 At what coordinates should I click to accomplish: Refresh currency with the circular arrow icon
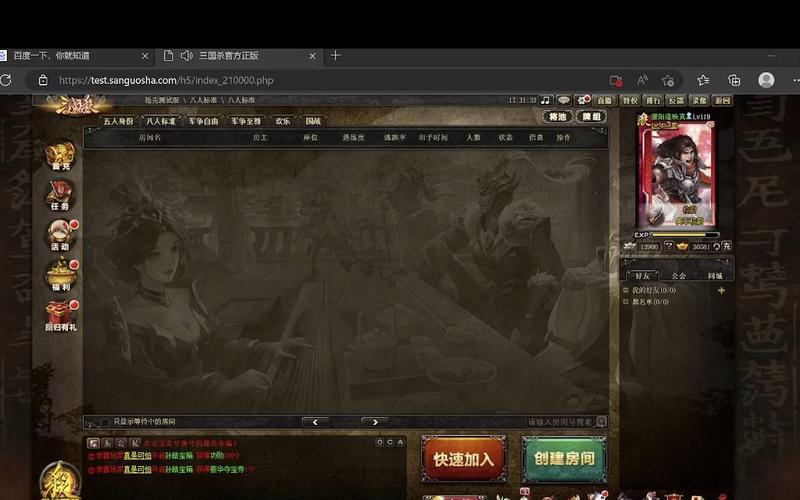point(716,246)
